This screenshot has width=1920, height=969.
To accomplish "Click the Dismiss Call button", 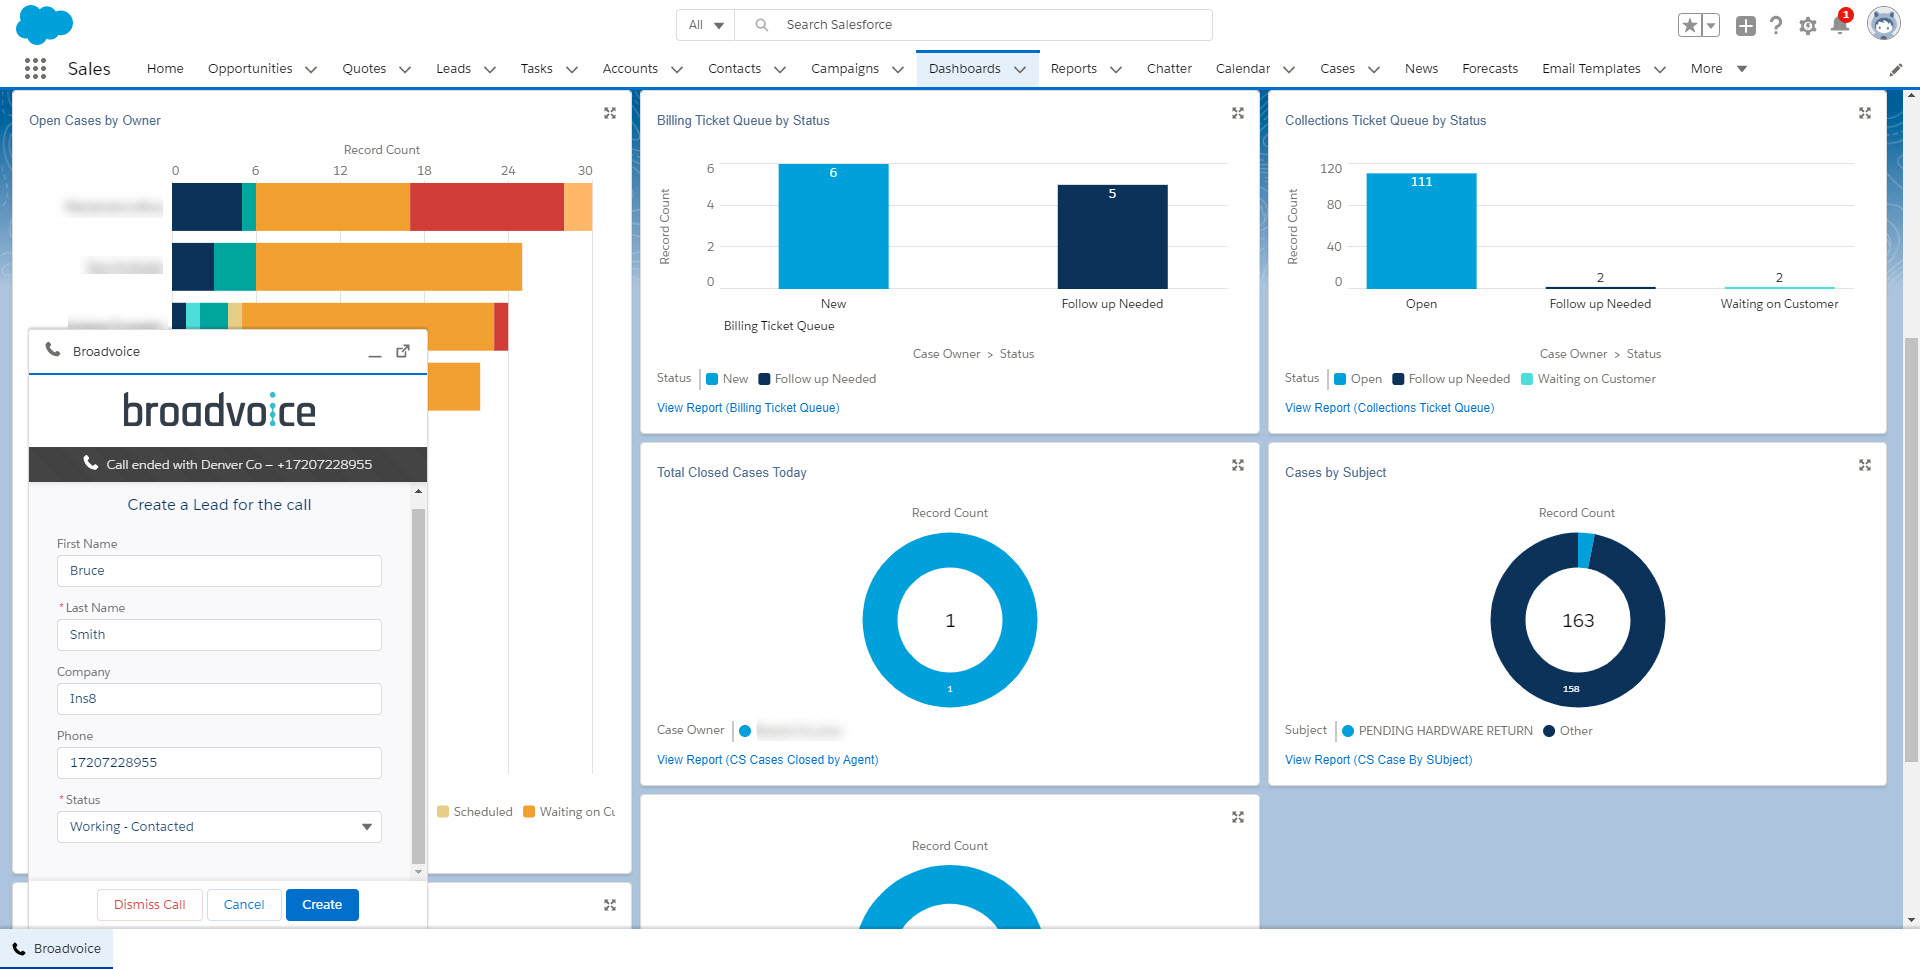I will pos(150,905).
